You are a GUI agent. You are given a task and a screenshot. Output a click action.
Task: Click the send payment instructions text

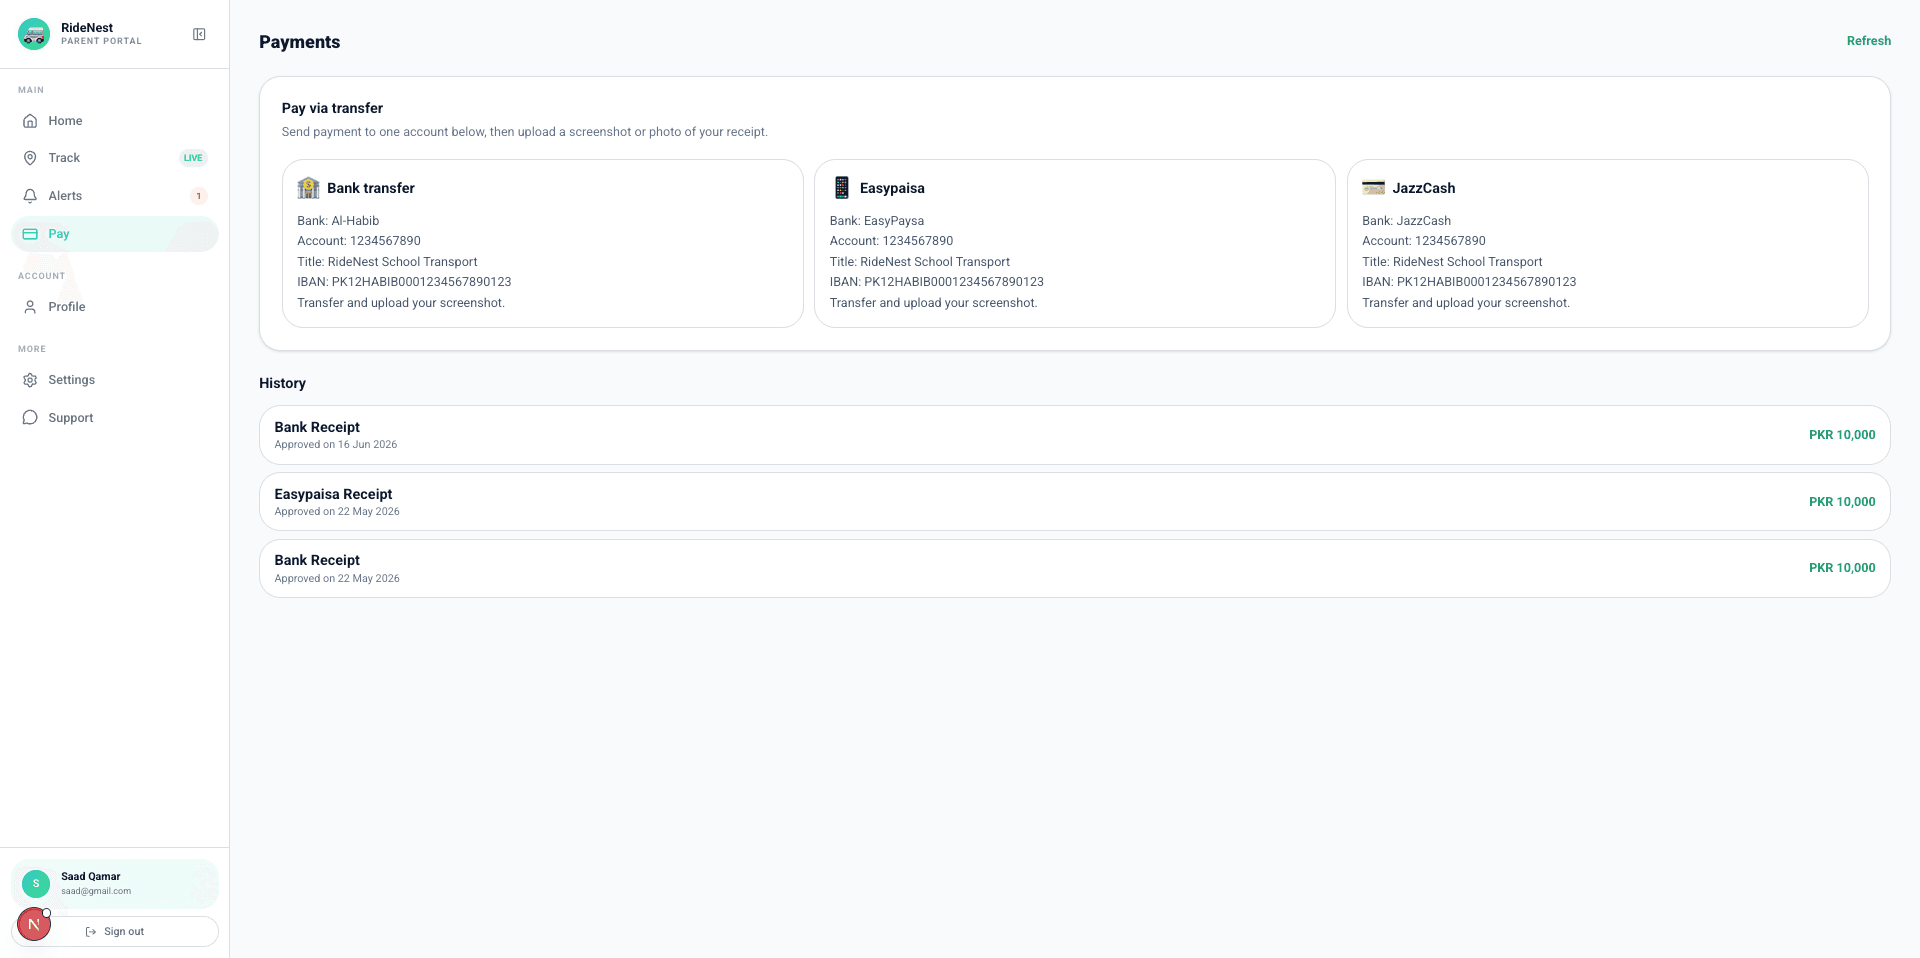coord(525,132)
